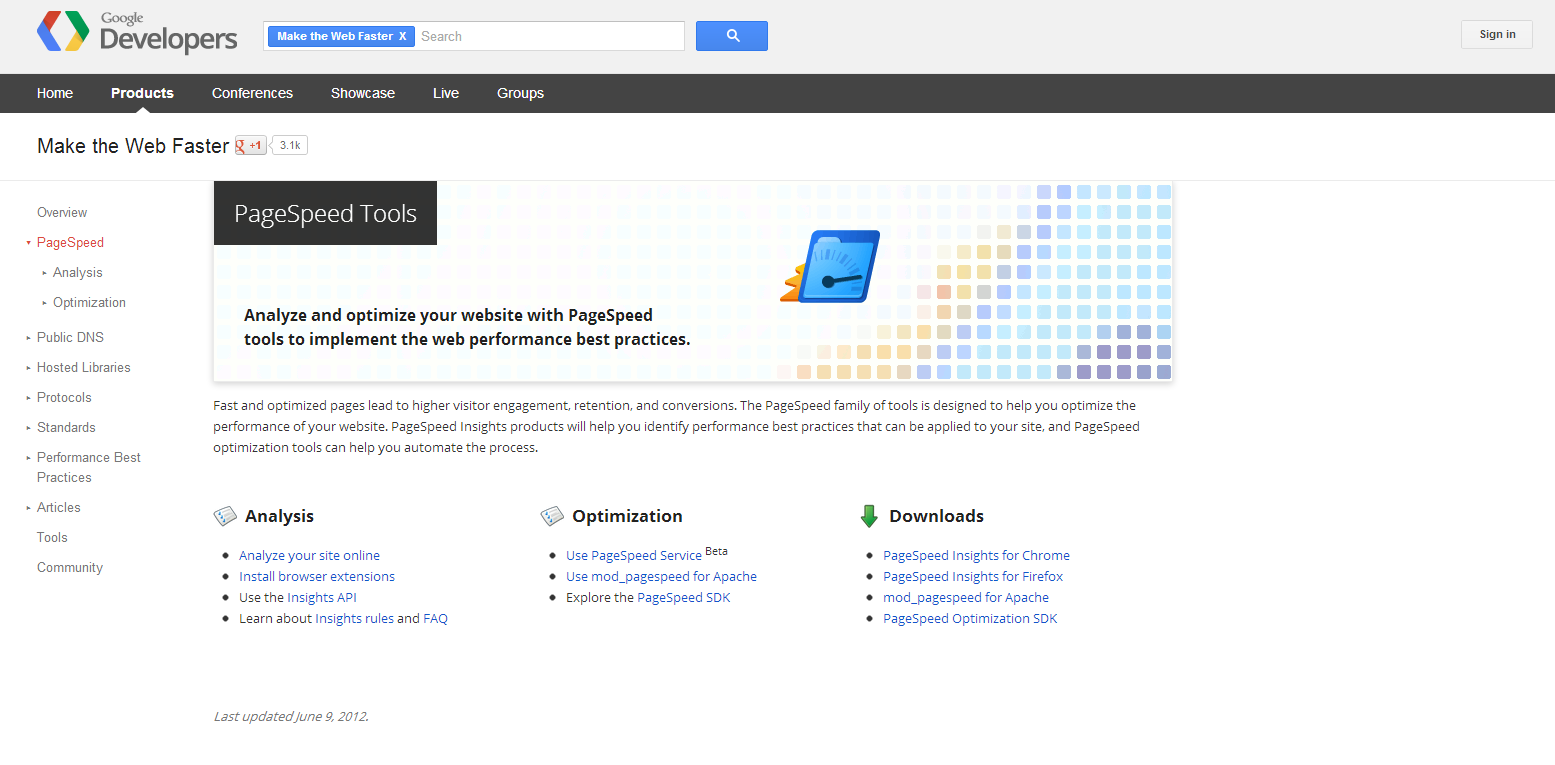Open Overview in the sidebar
Viewport: 1555px width, 765px height.
point(62,212)
